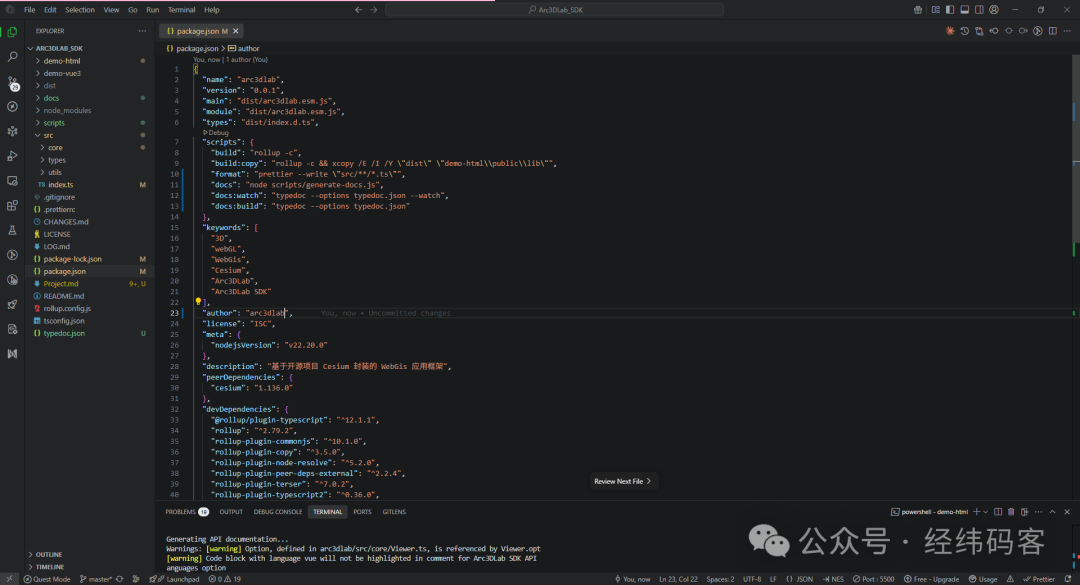Open file timeline history icon
Image resolution: width=1080 pixels, height=585 pixels.
[x=964, y=31]
